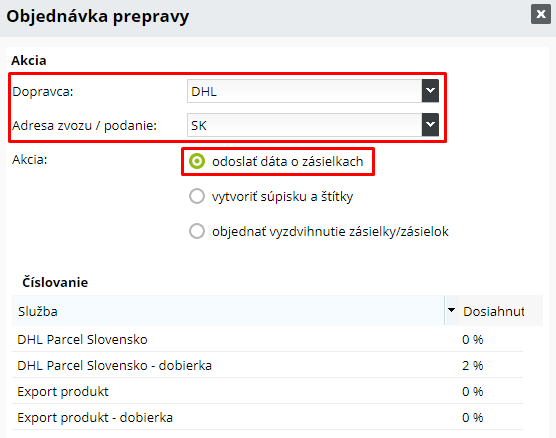Sort by the Služba column header
This screenshot has width=556, height=438.
[228, 311]
